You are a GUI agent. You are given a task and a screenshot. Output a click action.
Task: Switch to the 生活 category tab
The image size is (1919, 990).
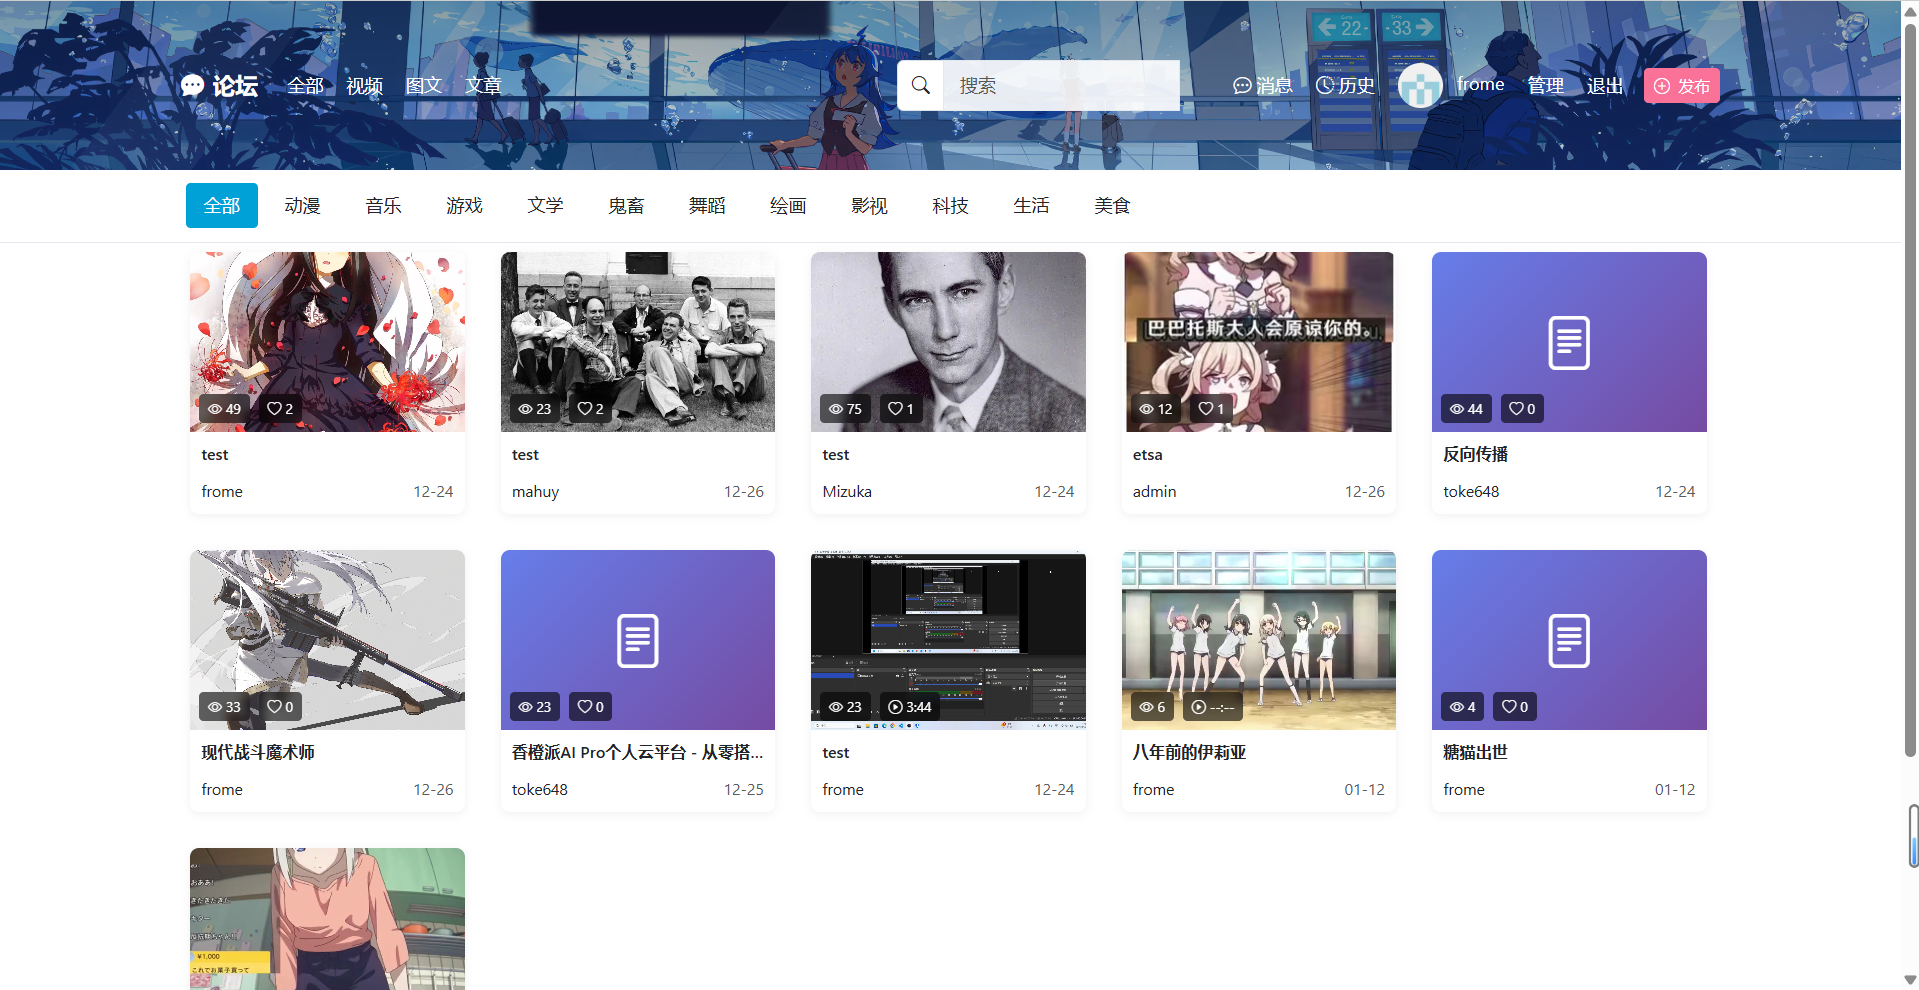pyautogui.click(x=1031, y=205)
